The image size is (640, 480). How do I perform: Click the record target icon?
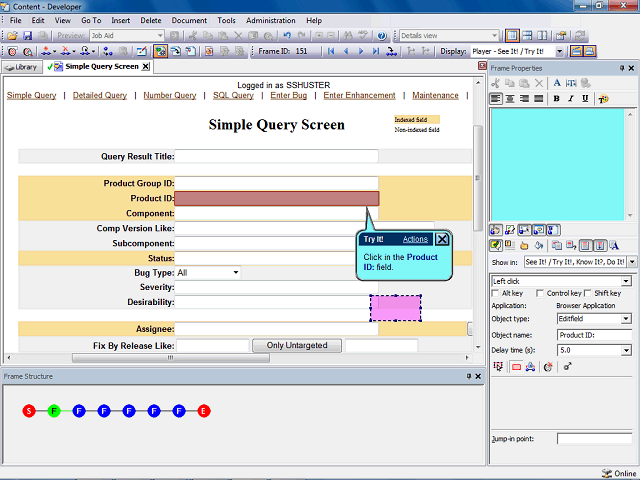tap(12, 51)
